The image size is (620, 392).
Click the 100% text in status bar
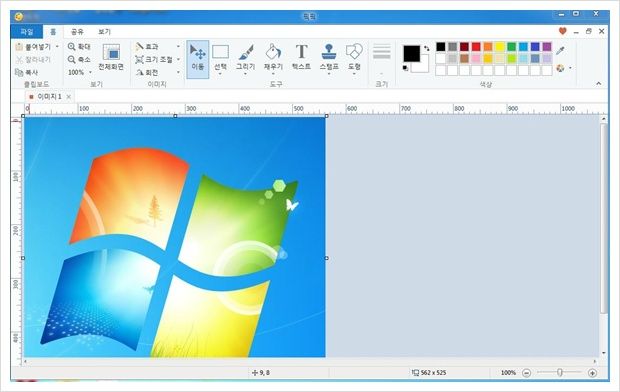(x=508, y=373)
